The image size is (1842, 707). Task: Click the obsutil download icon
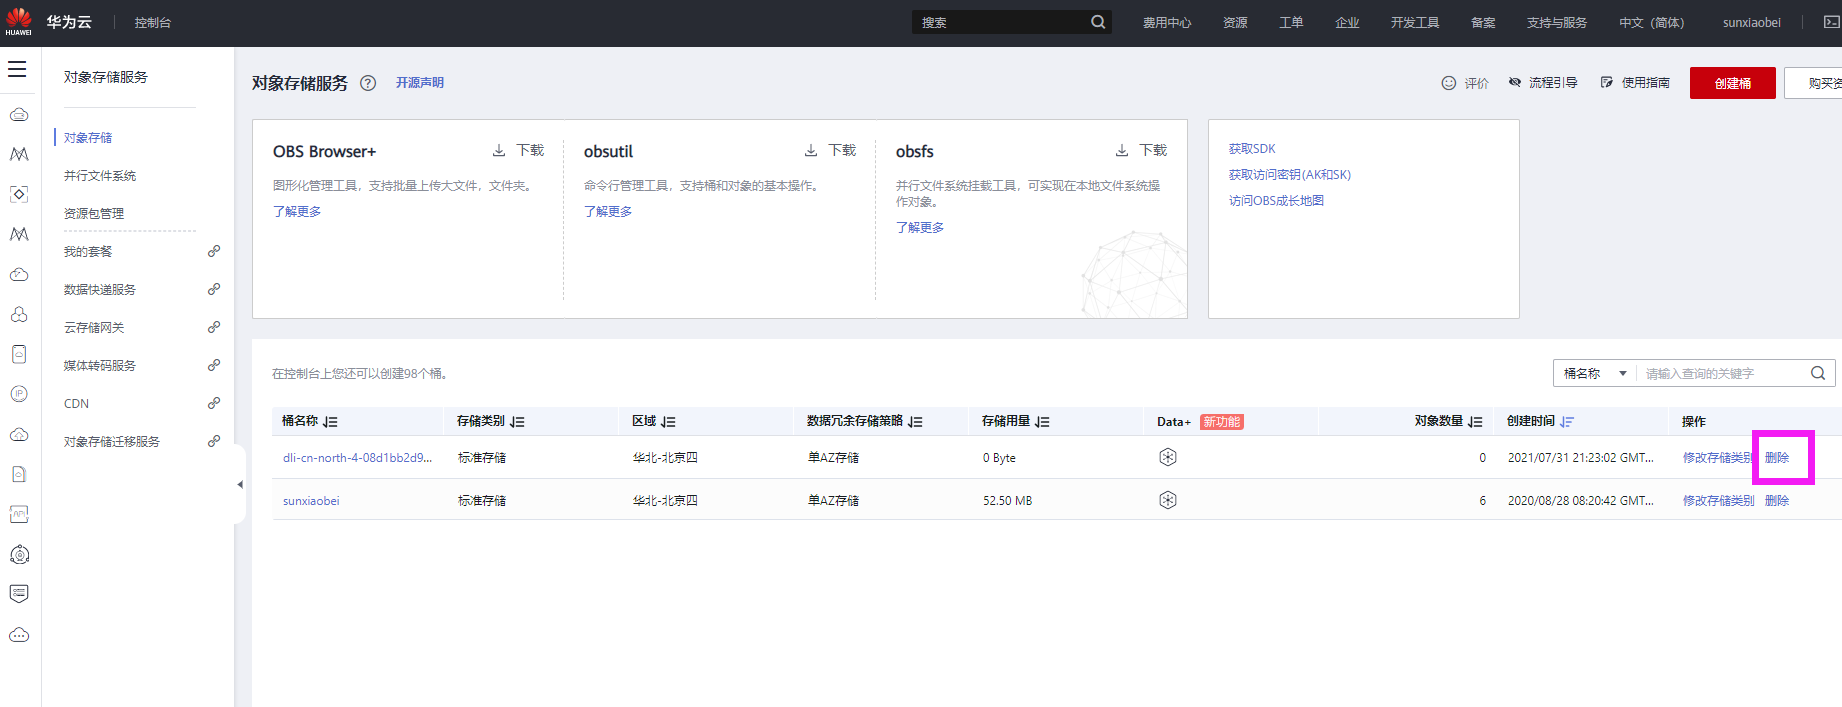[811, 150]
